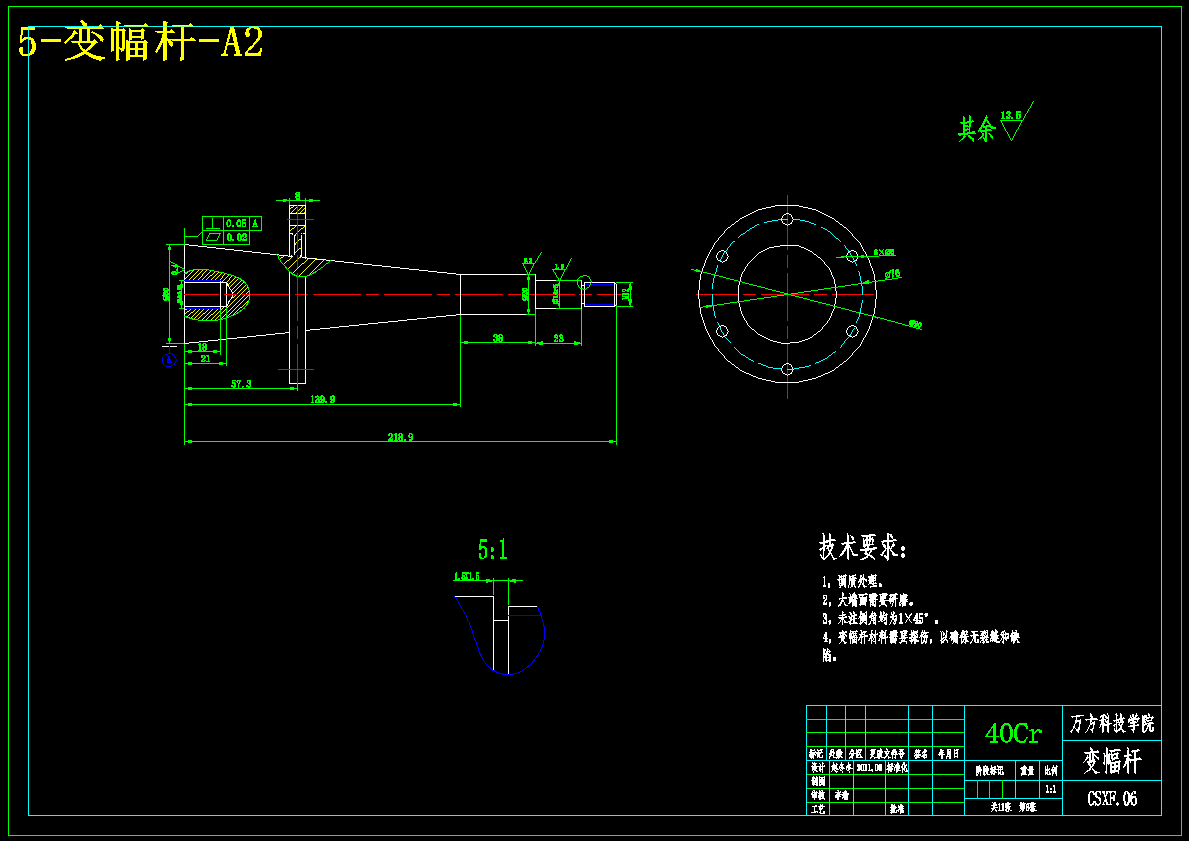Select the "0.02" flatness tolerance value
This screenshot has width=1189, height=841.
pos(236,237)
